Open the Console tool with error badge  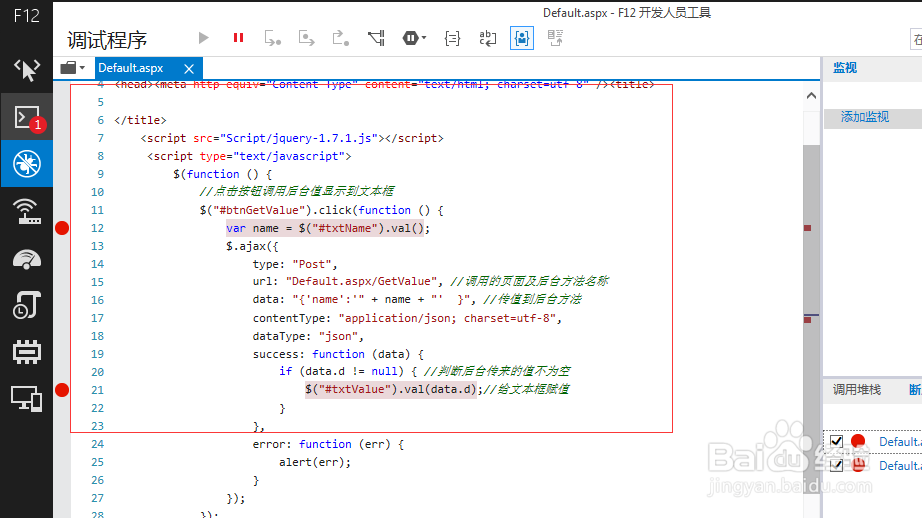tap(27, 118)
